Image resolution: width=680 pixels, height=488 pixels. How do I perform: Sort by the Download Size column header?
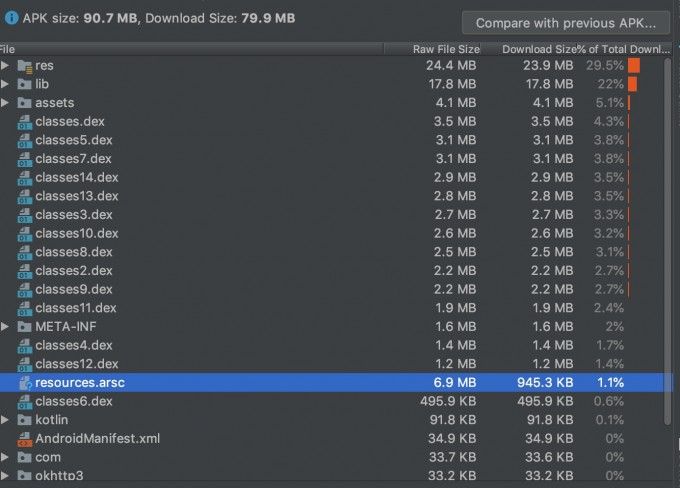537,48
